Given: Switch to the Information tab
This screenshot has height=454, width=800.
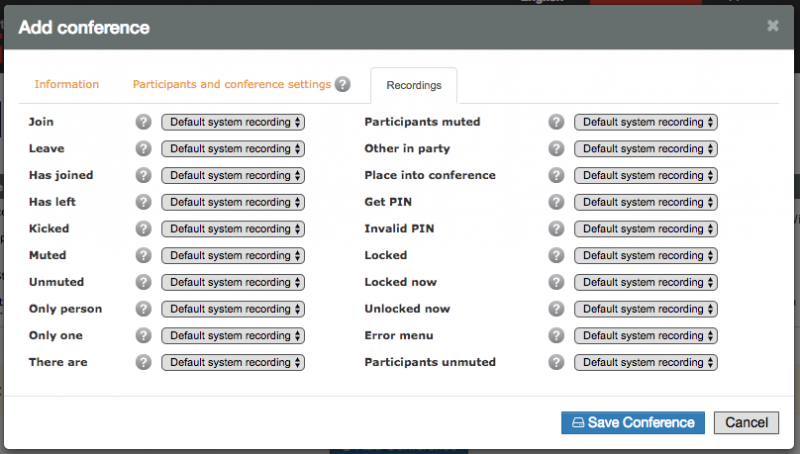Looking at the screenshot, I should tap(66, 84).
